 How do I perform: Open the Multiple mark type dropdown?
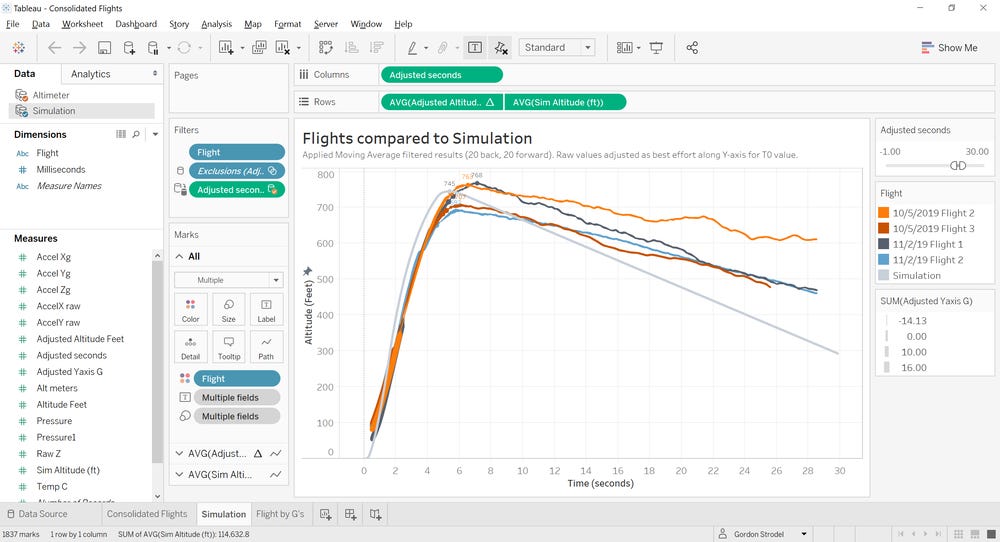[228, 280]
